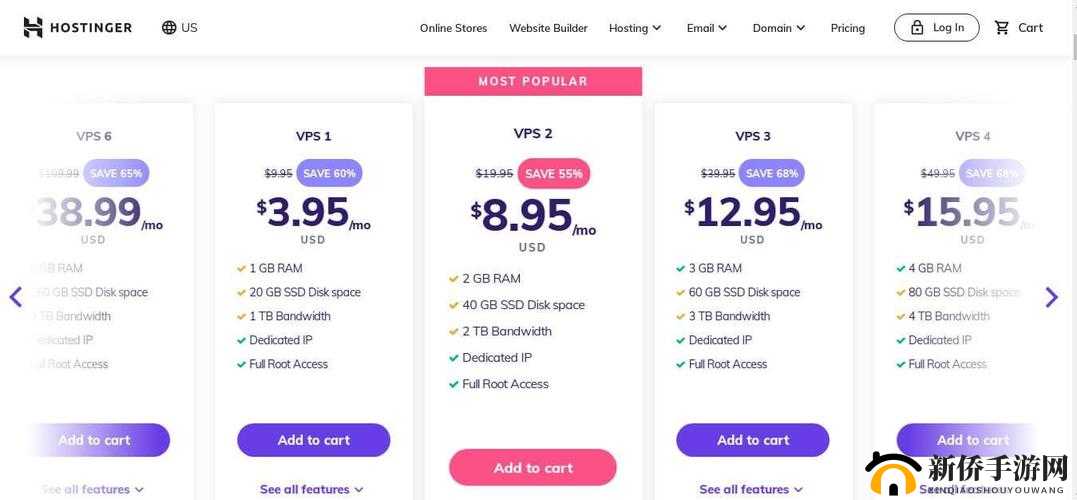The image size is (1077, 500).
Task: Go to the Website Builder page
Action: click(548, 28)
